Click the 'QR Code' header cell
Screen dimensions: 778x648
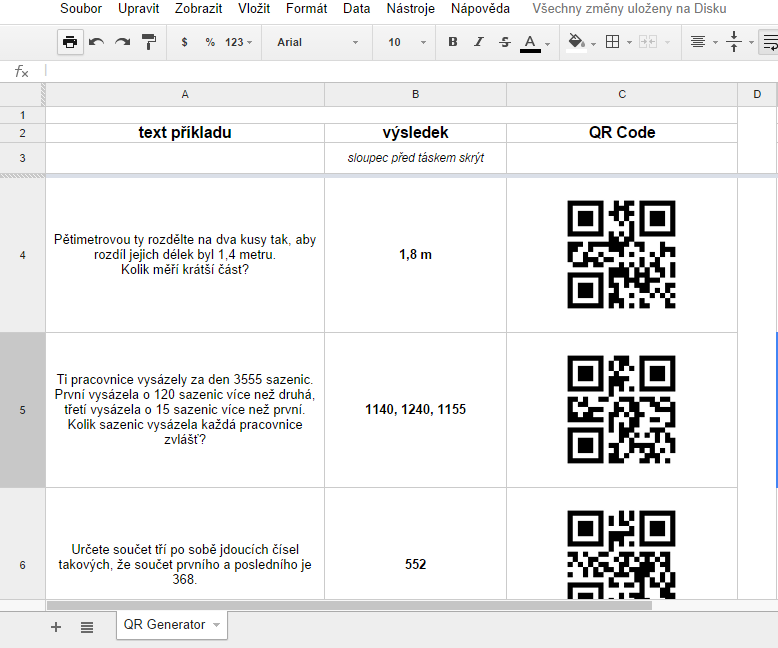622,133
